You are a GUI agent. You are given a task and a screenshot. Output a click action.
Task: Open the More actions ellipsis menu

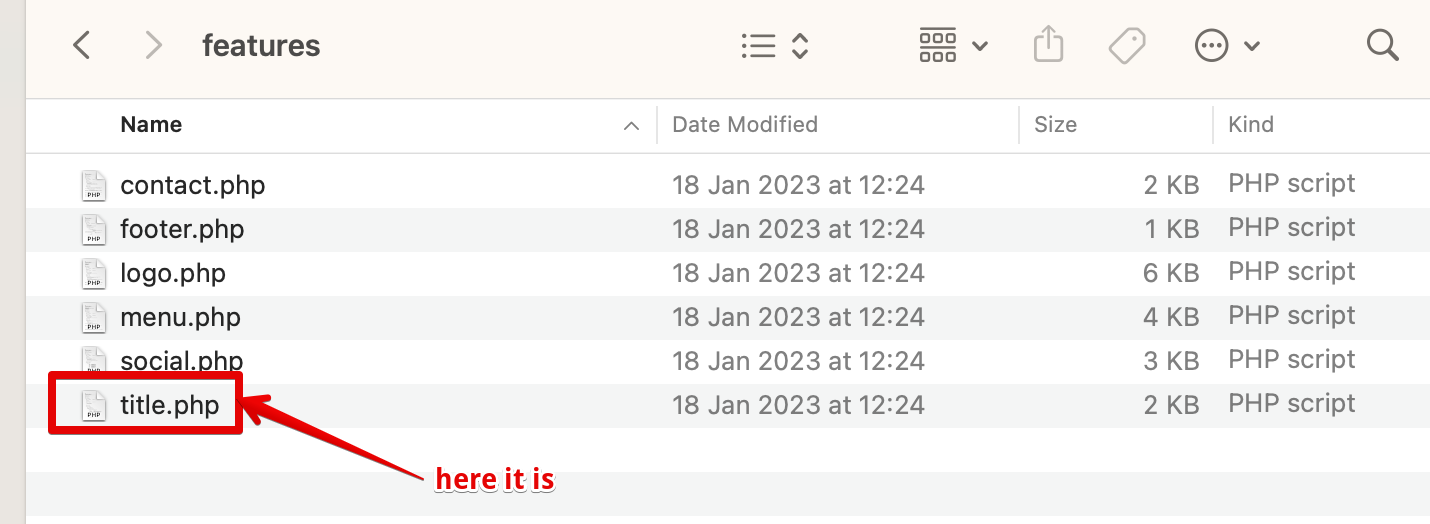[1226, 45]
